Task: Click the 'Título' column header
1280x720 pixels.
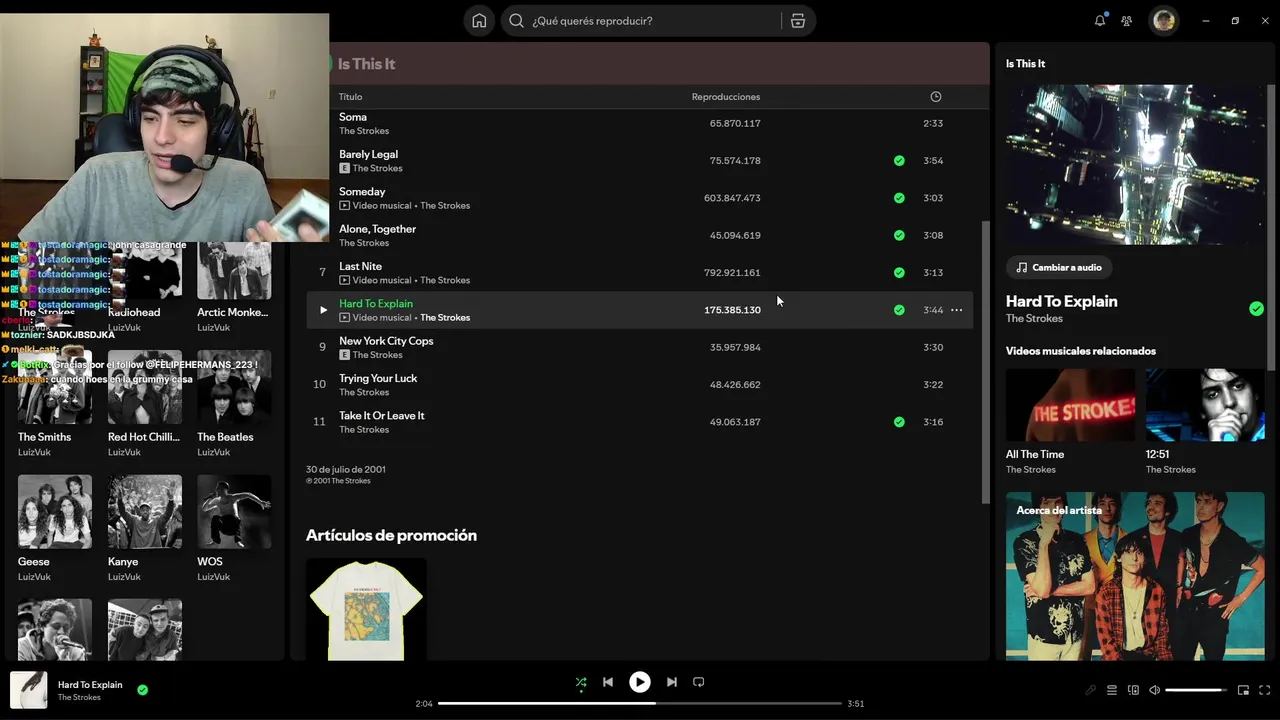Action: 350,97
